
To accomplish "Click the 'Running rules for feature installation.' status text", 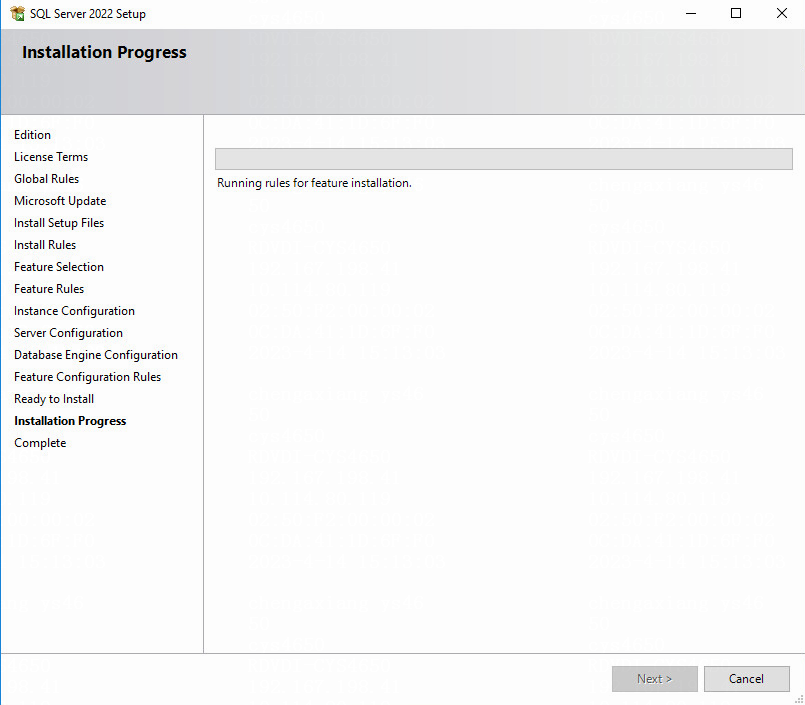I will 314,183.
